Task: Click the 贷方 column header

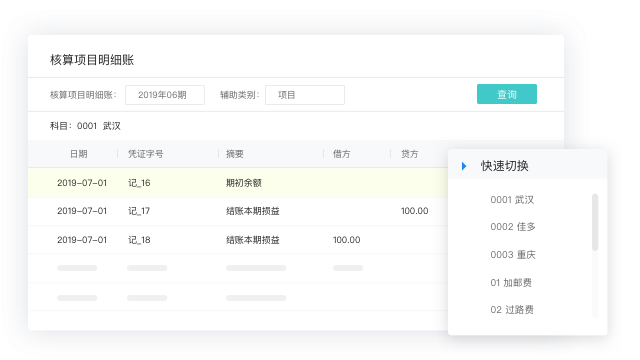Action: (409, 154)
